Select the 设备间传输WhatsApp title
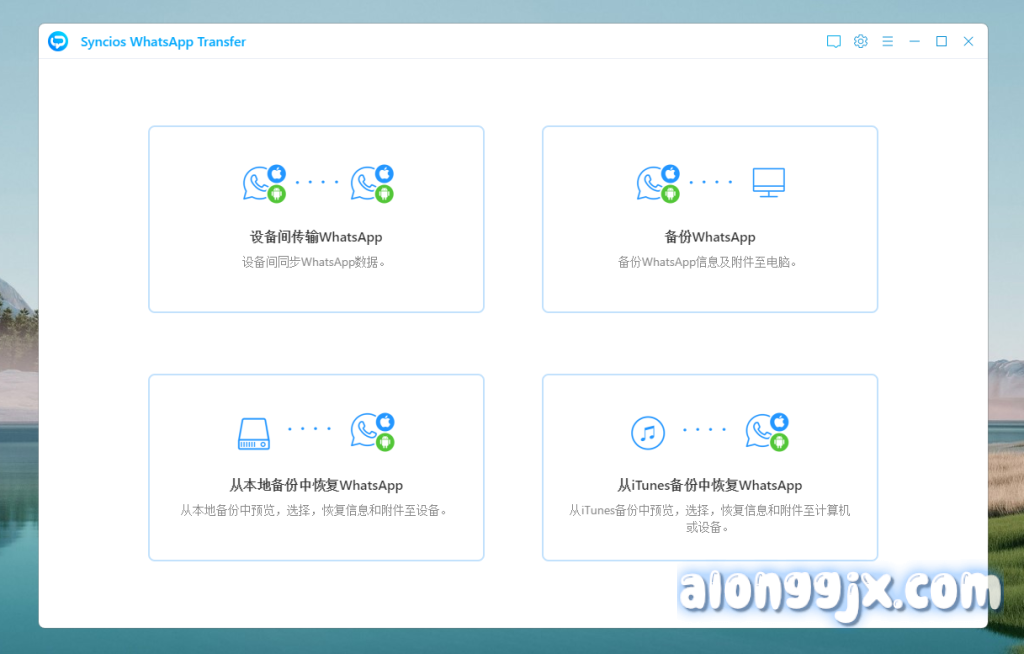Viewport: 1024px width, 654px height. coord(316,238)
